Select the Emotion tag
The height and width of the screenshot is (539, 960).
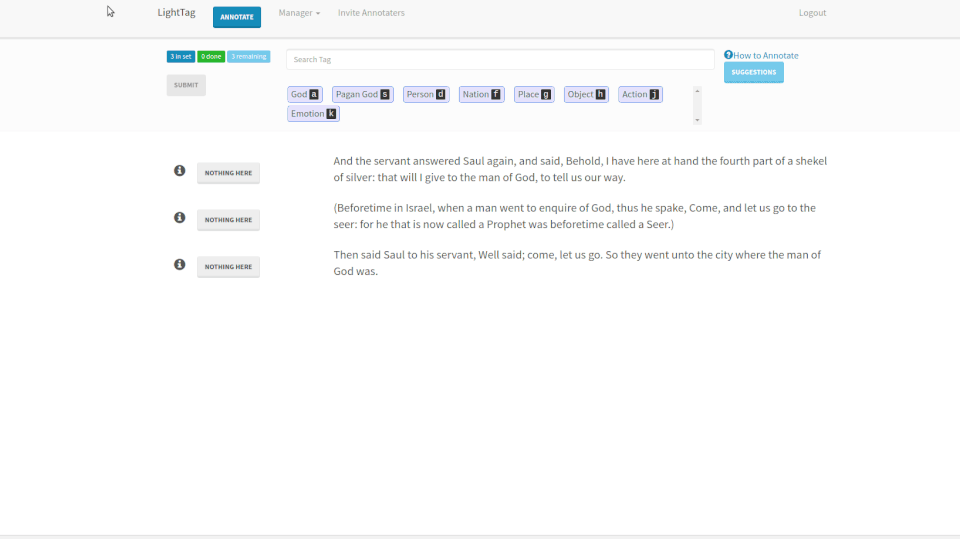coord(313,114)
